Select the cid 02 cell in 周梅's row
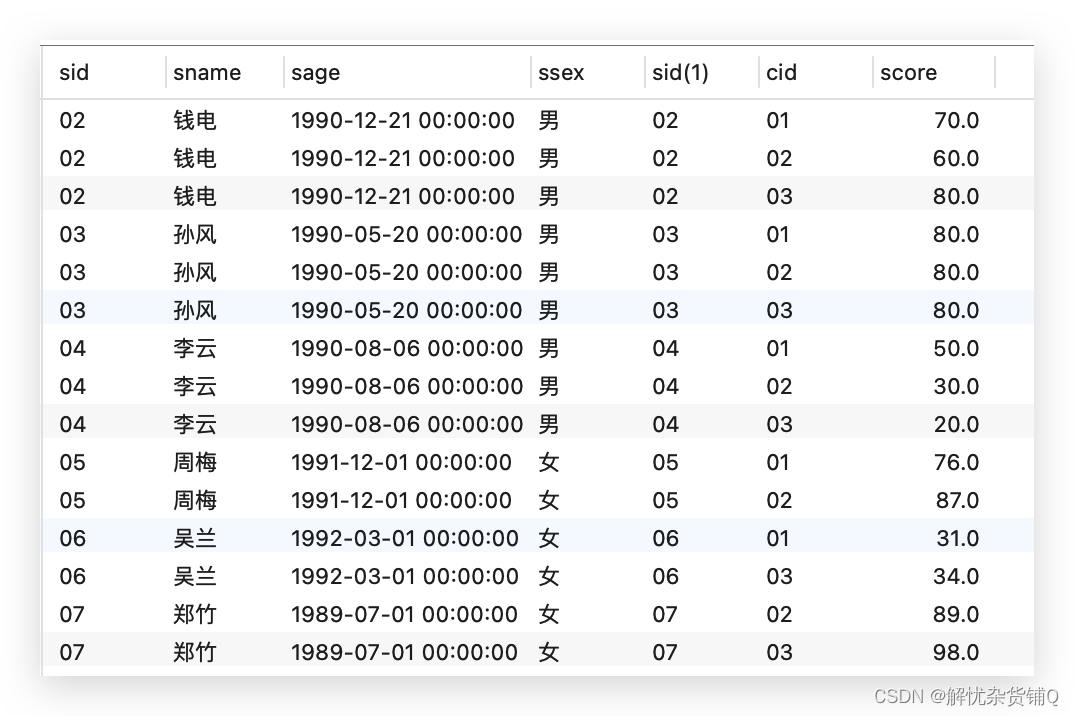1074x716 pixels. [779, 500]
